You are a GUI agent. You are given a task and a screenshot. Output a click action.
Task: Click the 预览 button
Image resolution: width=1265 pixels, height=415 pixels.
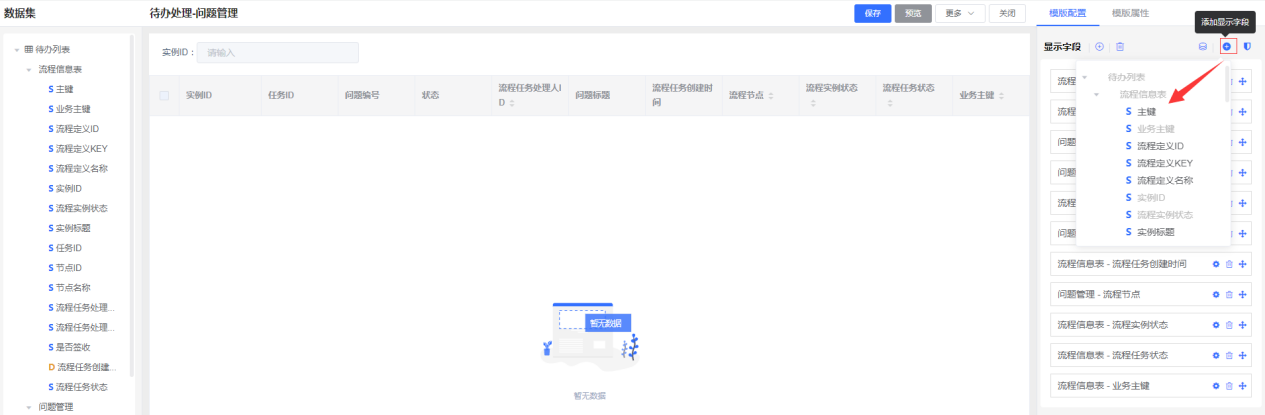pyautogui.click(x=913, y=13)
